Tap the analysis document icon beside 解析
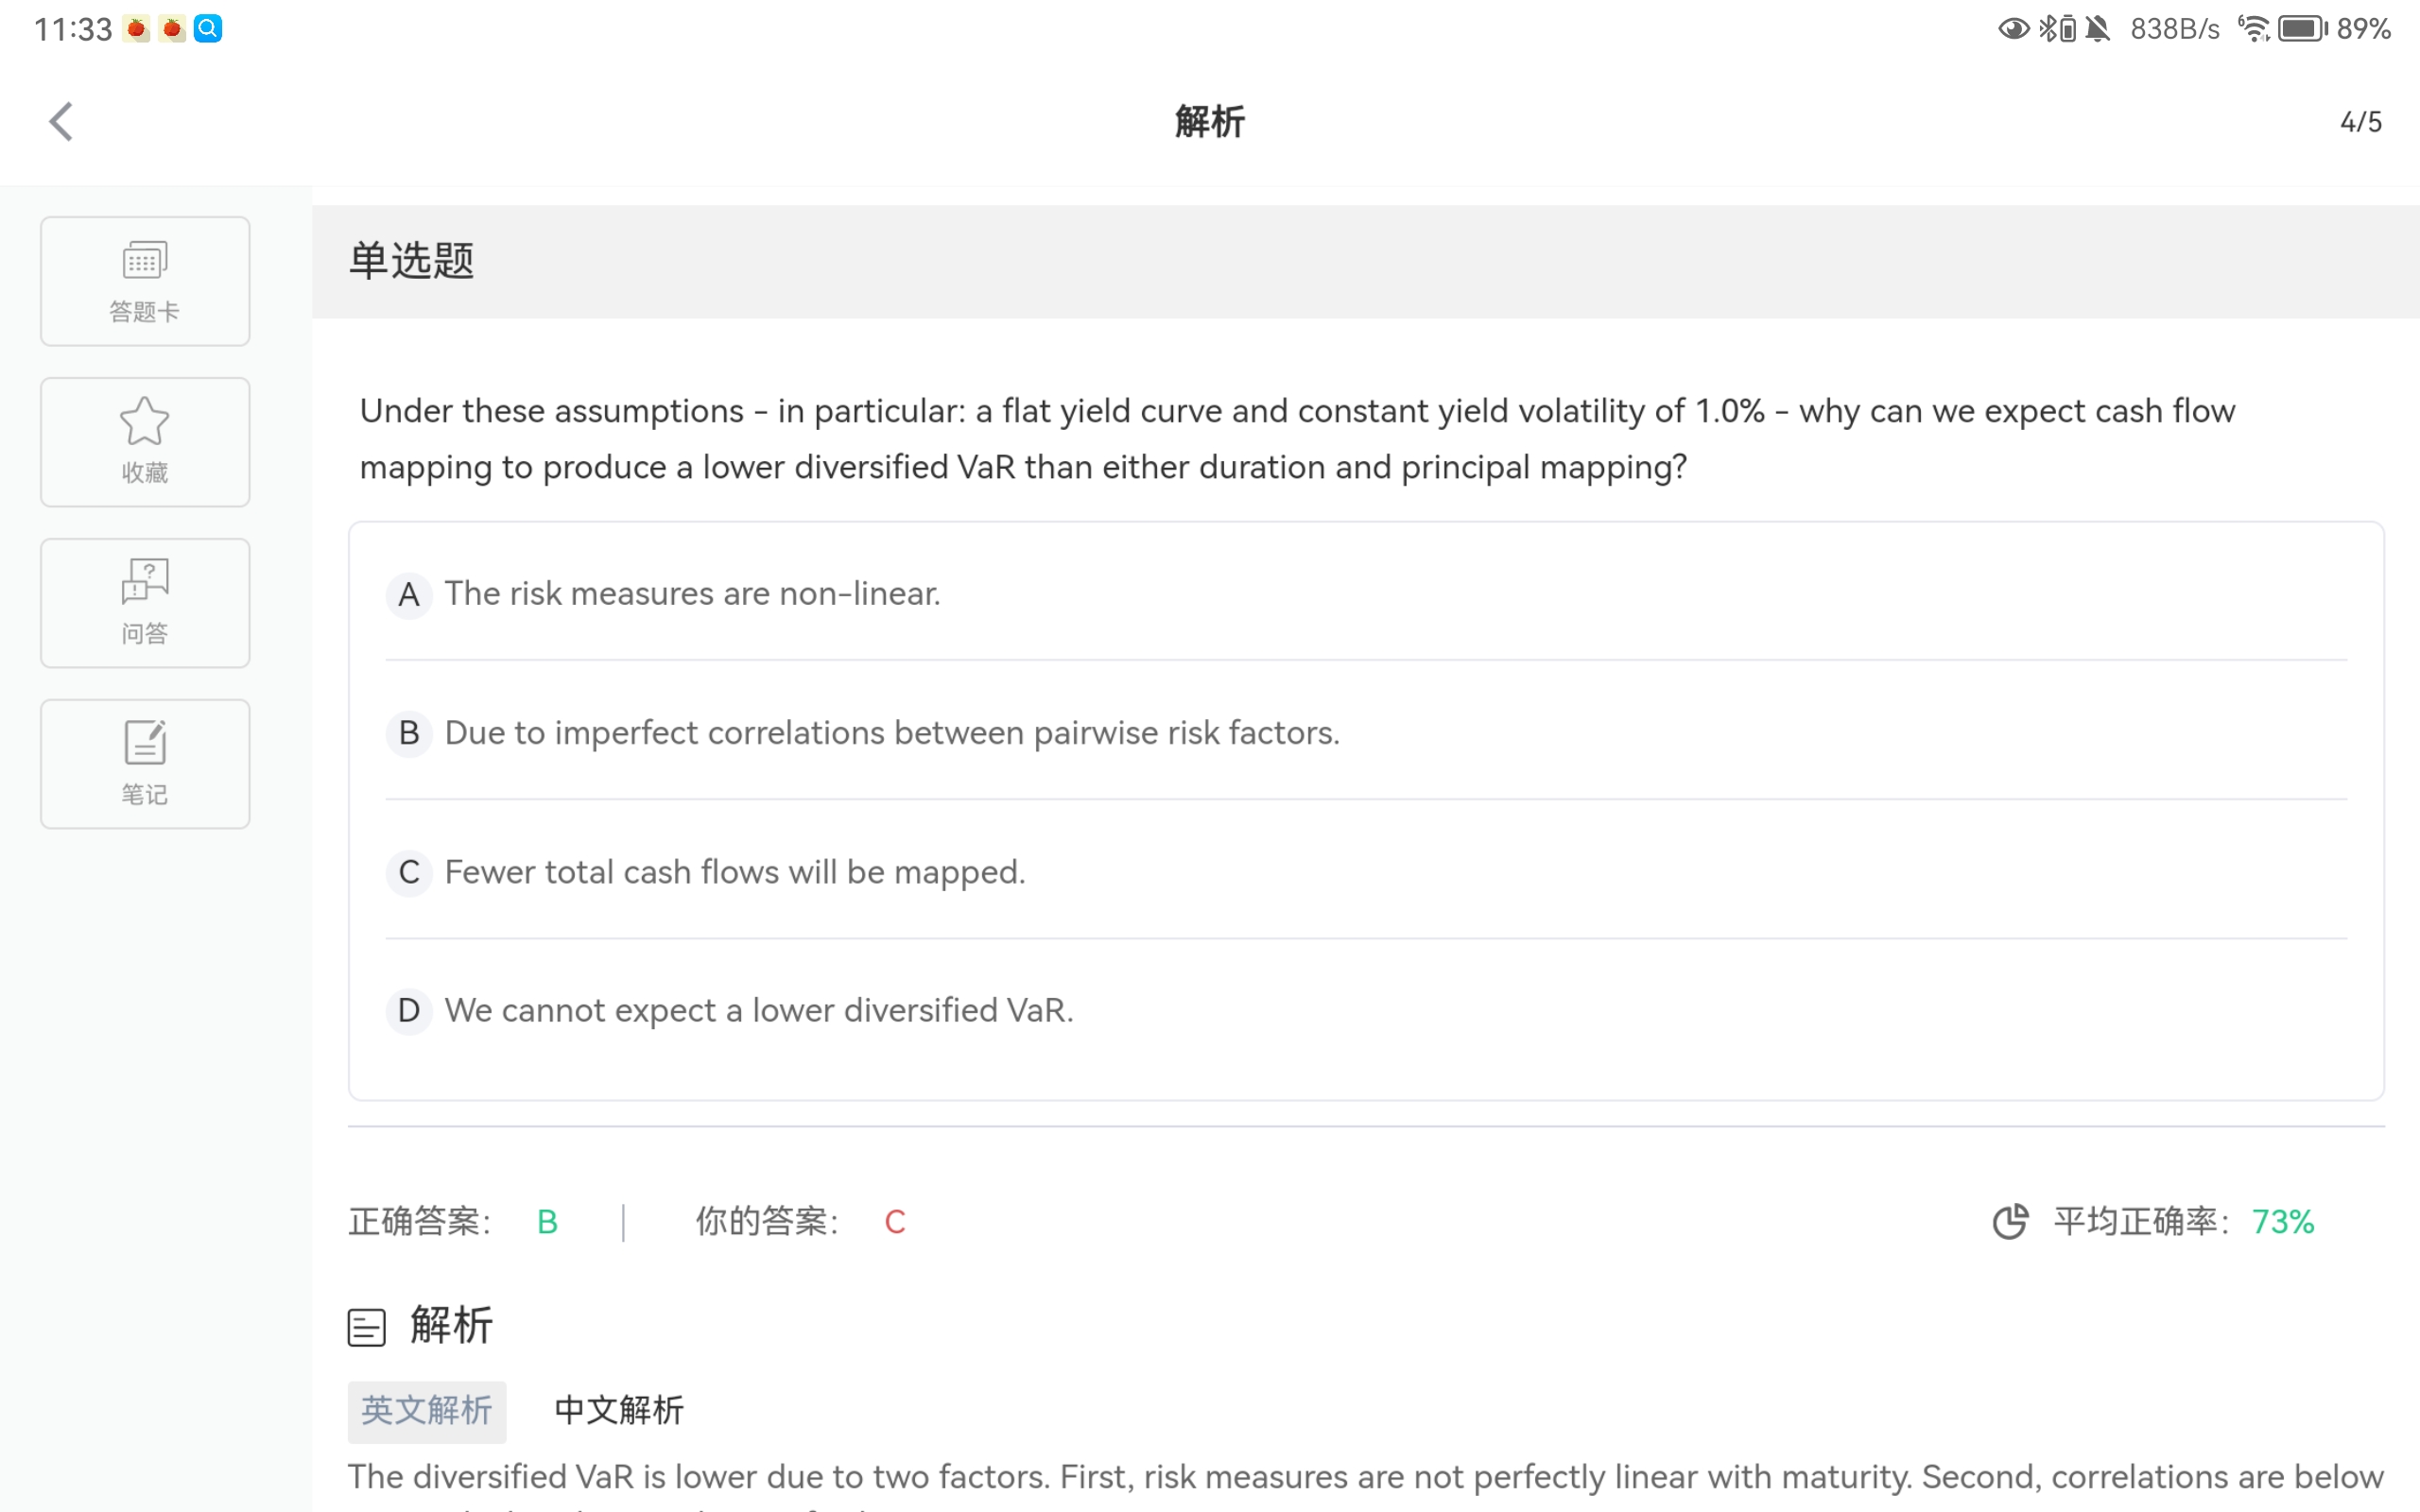2420x1512 pixels. 366,1327
